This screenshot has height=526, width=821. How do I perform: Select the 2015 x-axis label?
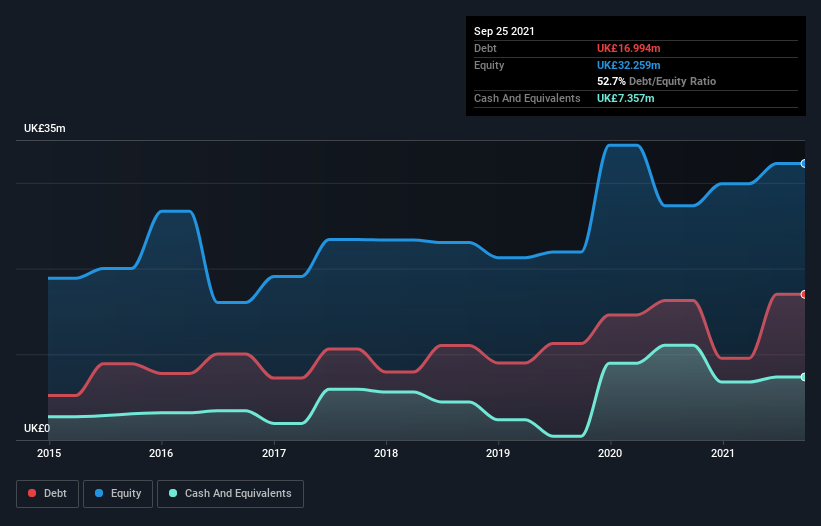pos(49,453)
